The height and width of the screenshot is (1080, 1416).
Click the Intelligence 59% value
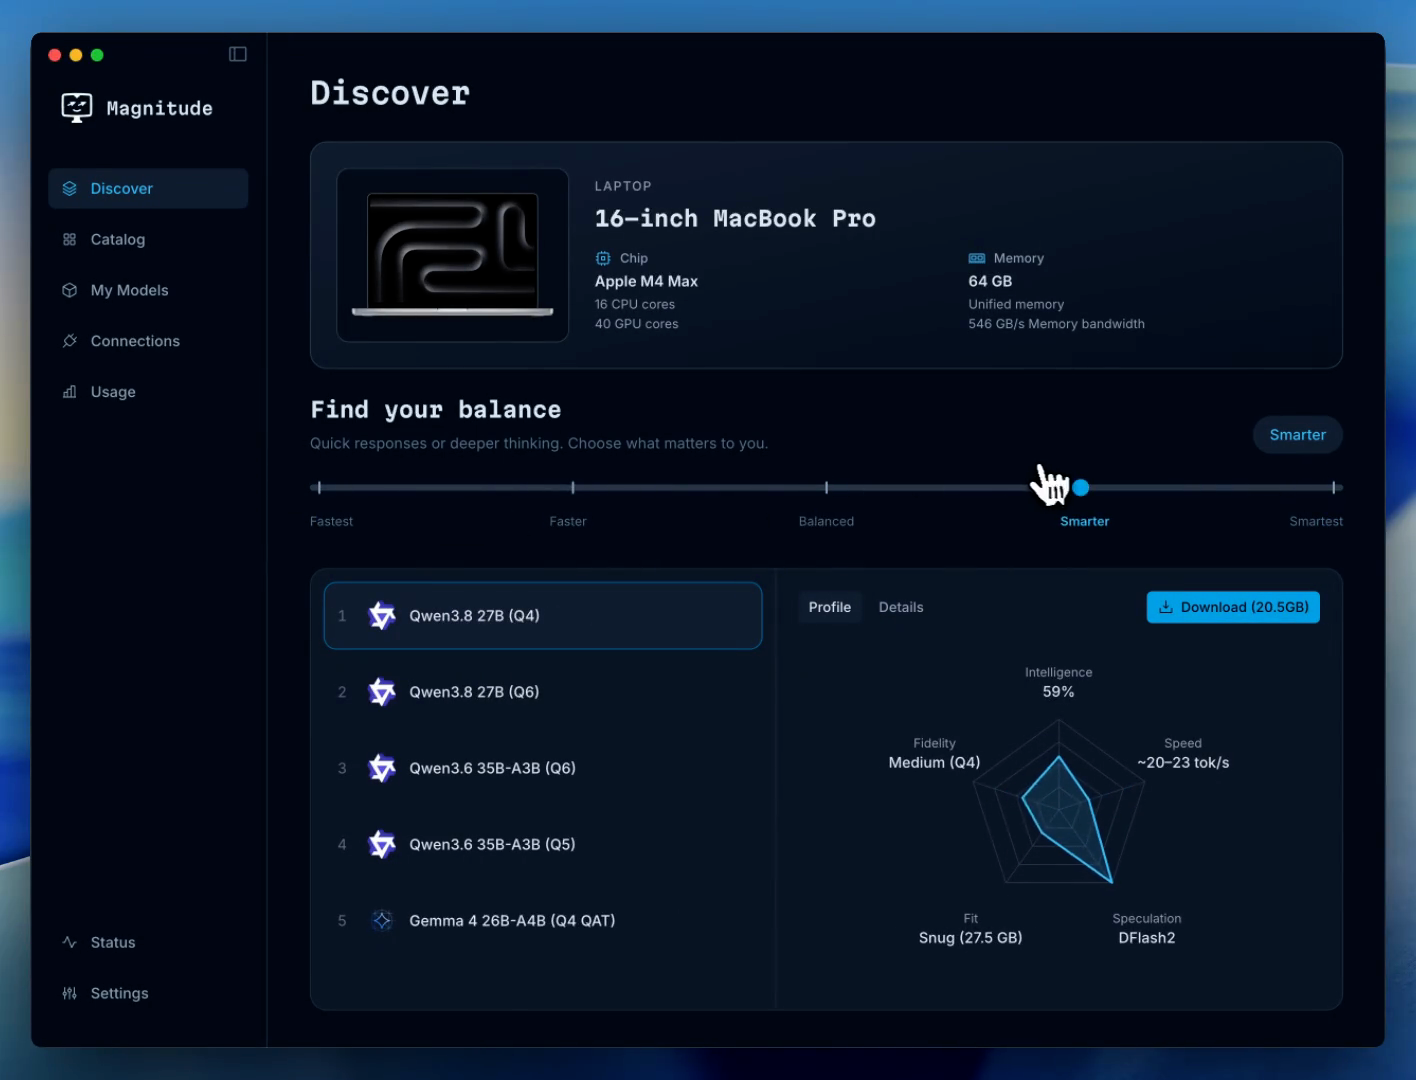tap(1058, 692)
